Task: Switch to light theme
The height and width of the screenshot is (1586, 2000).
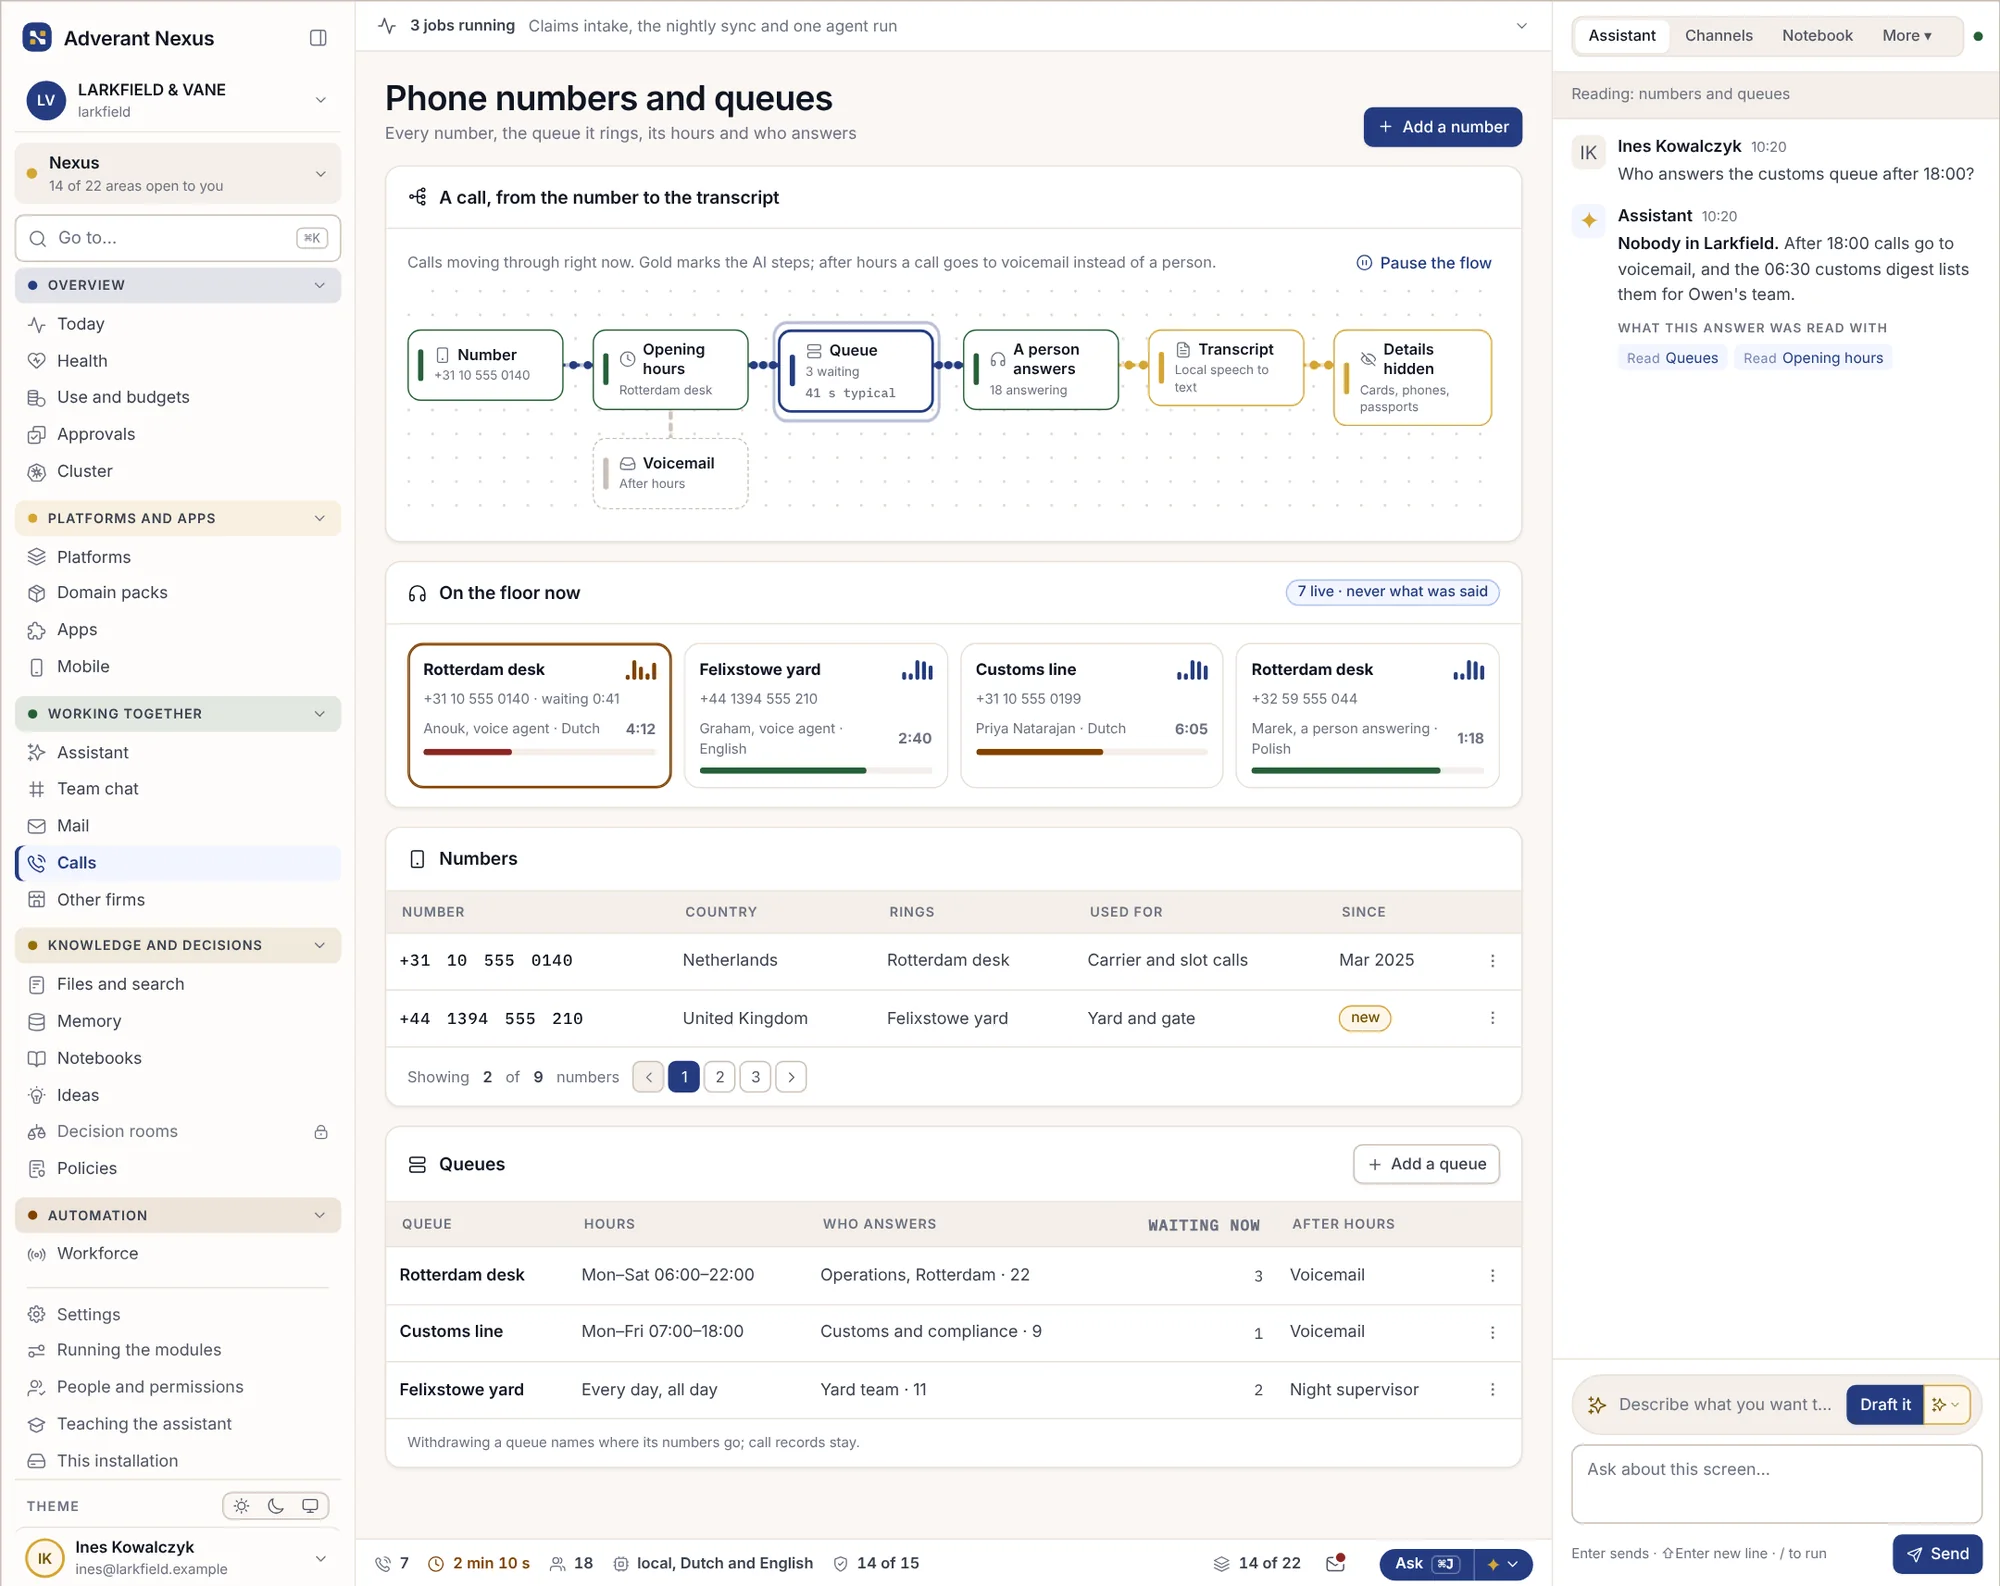Action: pyautogui.click(x=241, y=1506)
